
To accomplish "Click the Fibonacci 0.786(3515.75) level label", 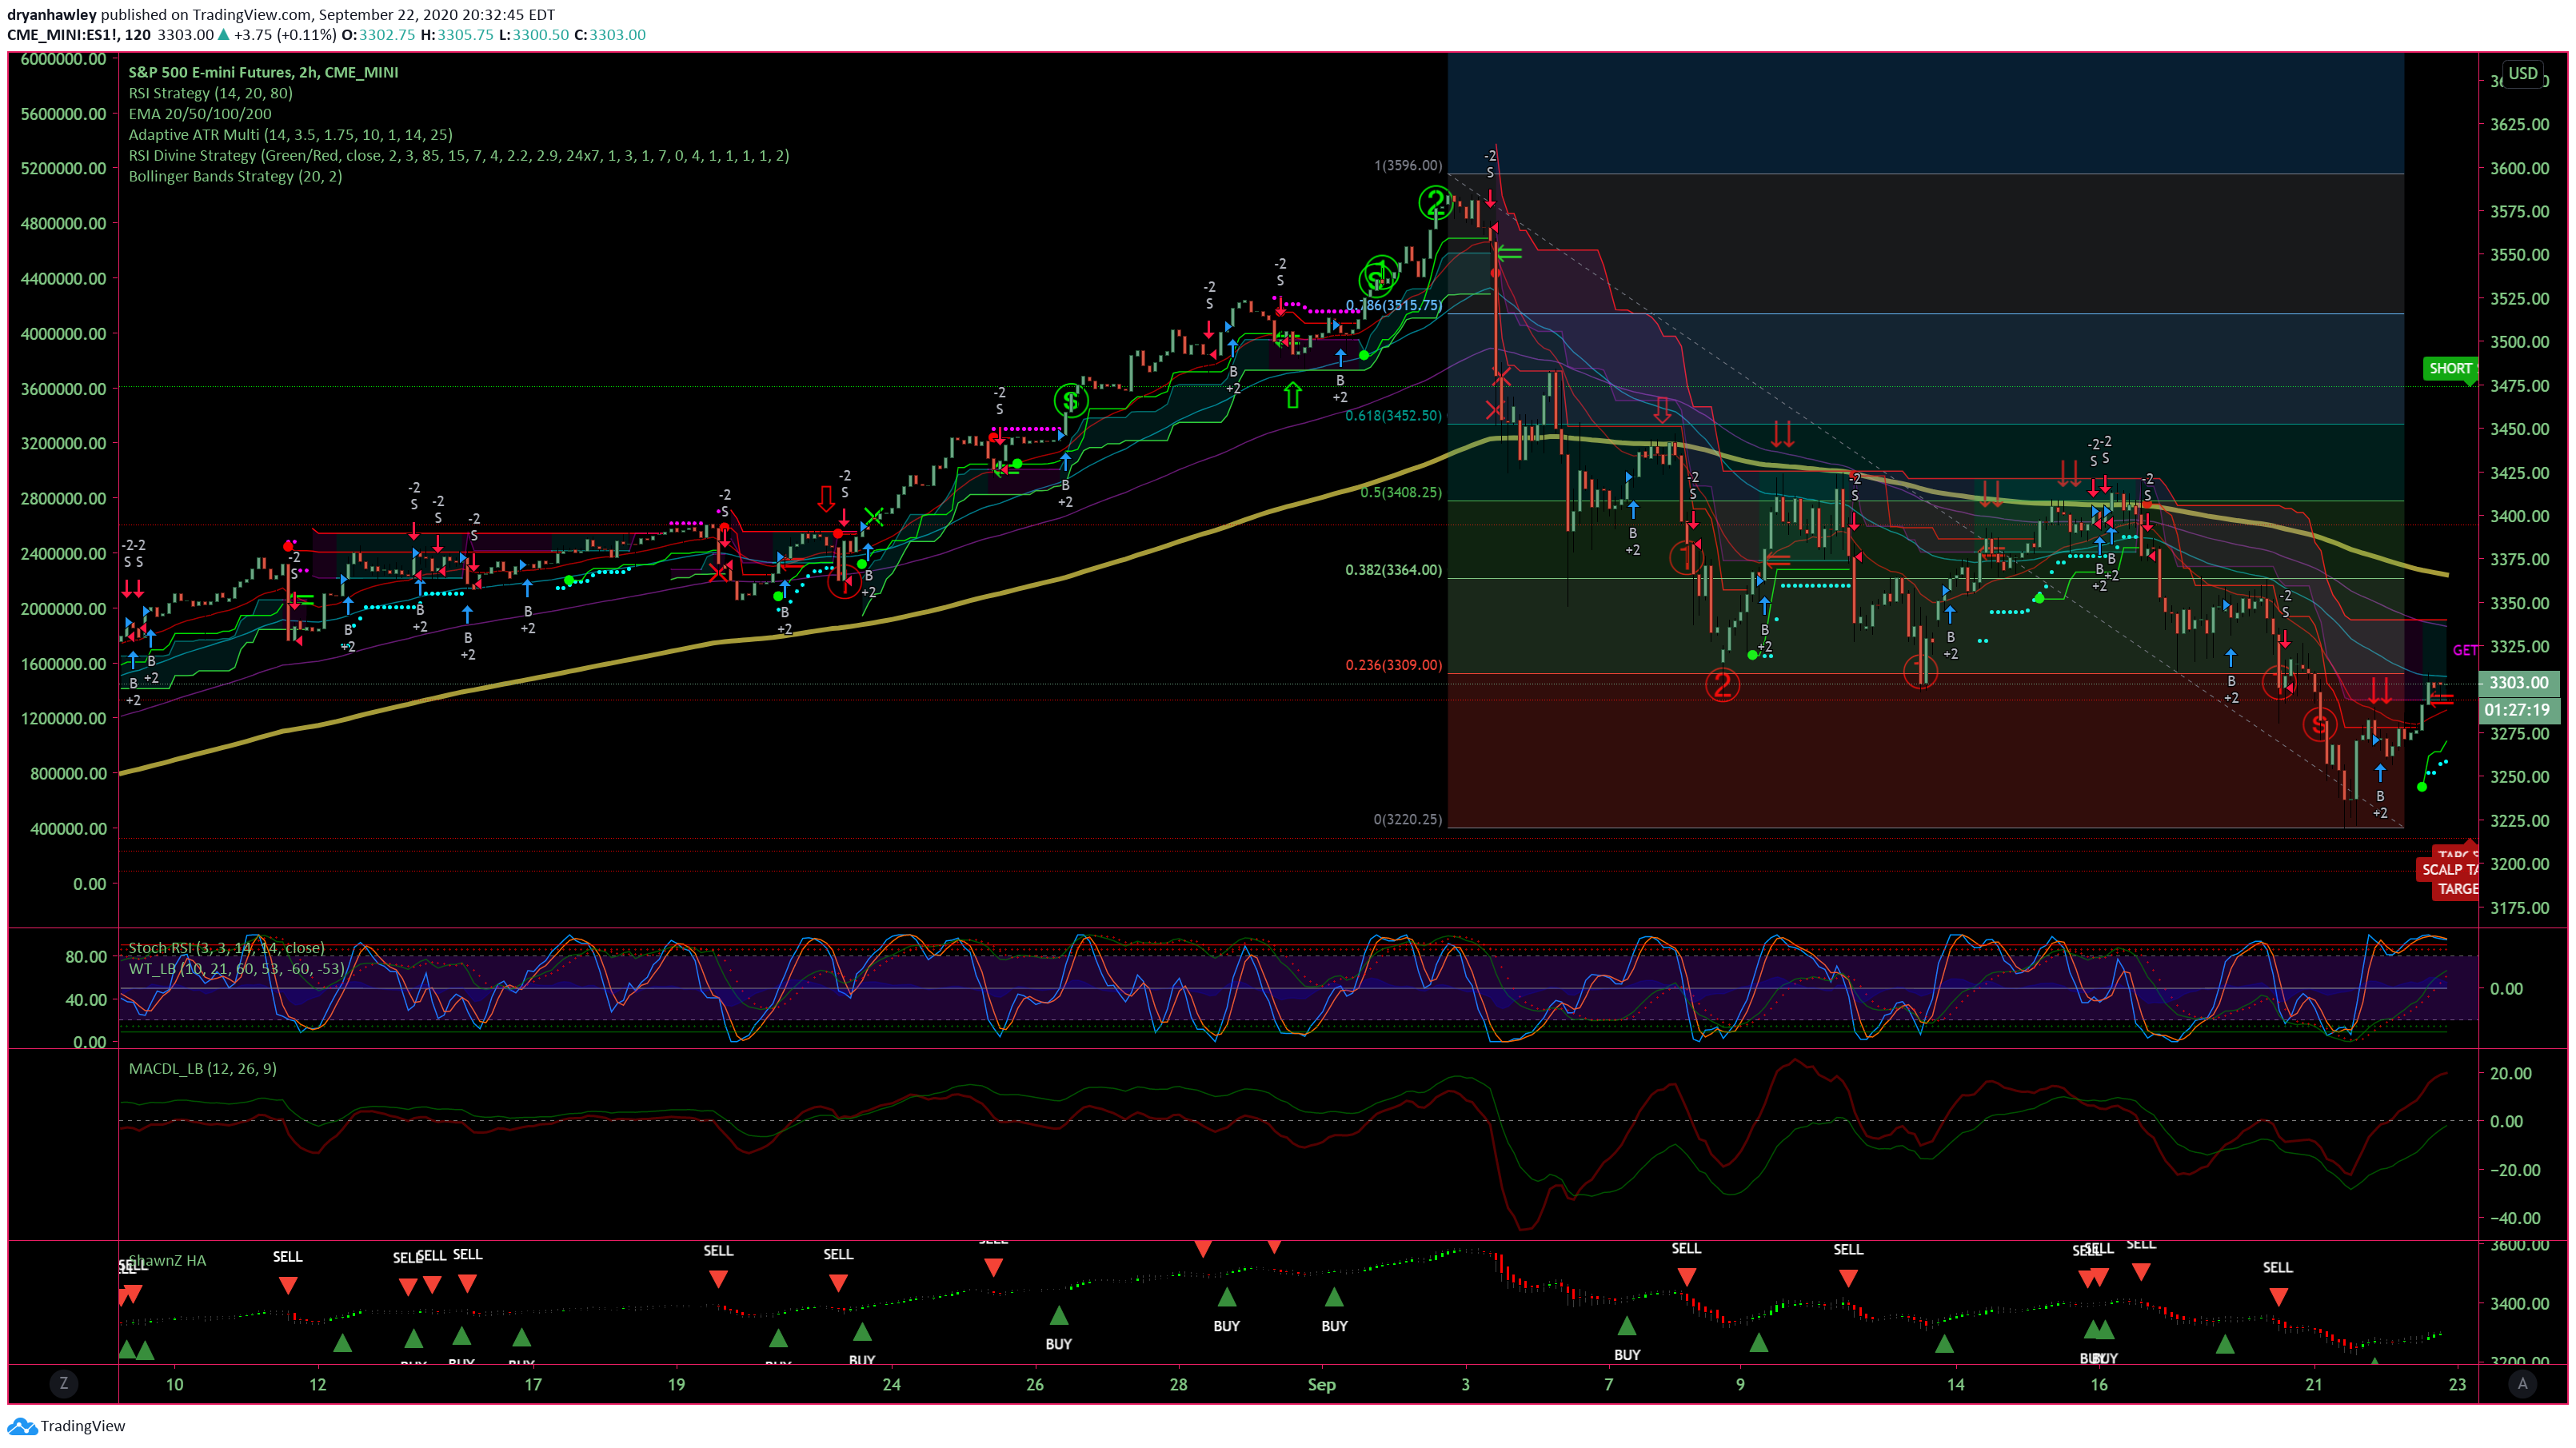I will click(1394, 306).
